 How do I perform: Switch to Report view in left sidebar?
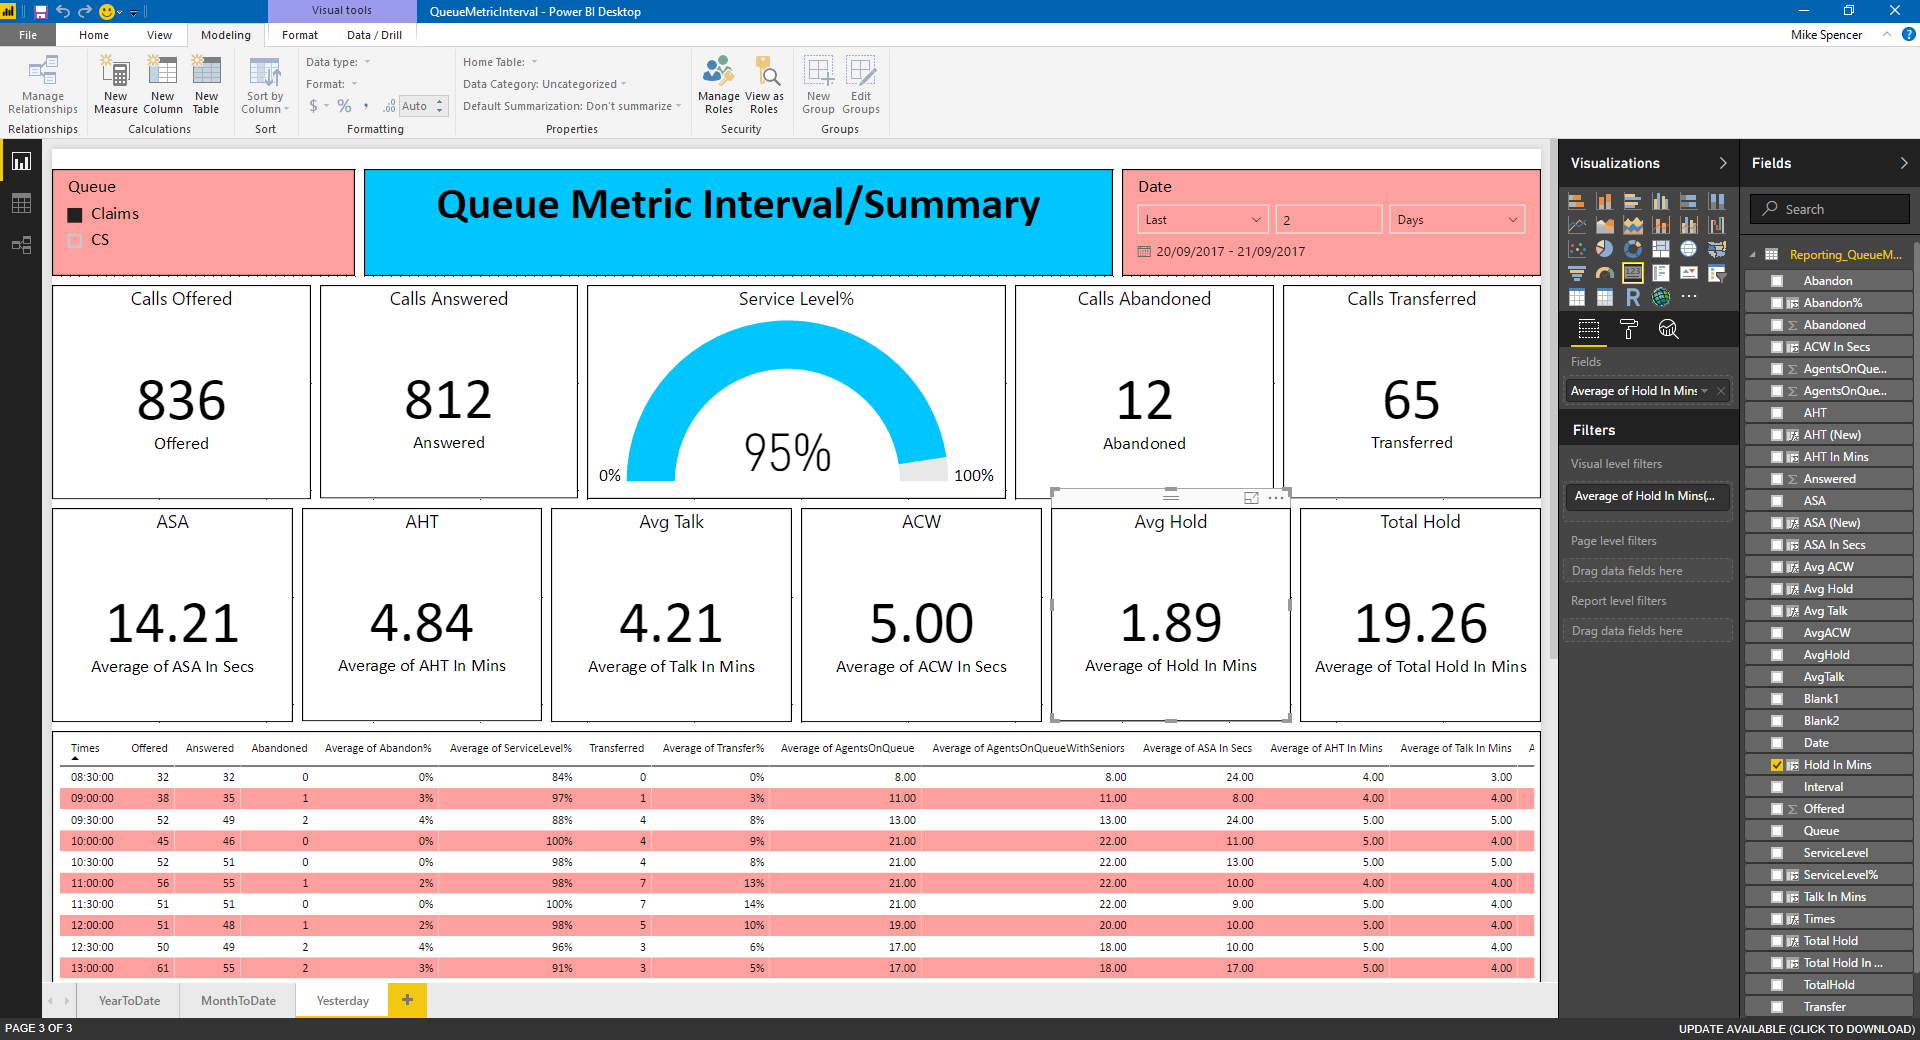pos(21,161)
